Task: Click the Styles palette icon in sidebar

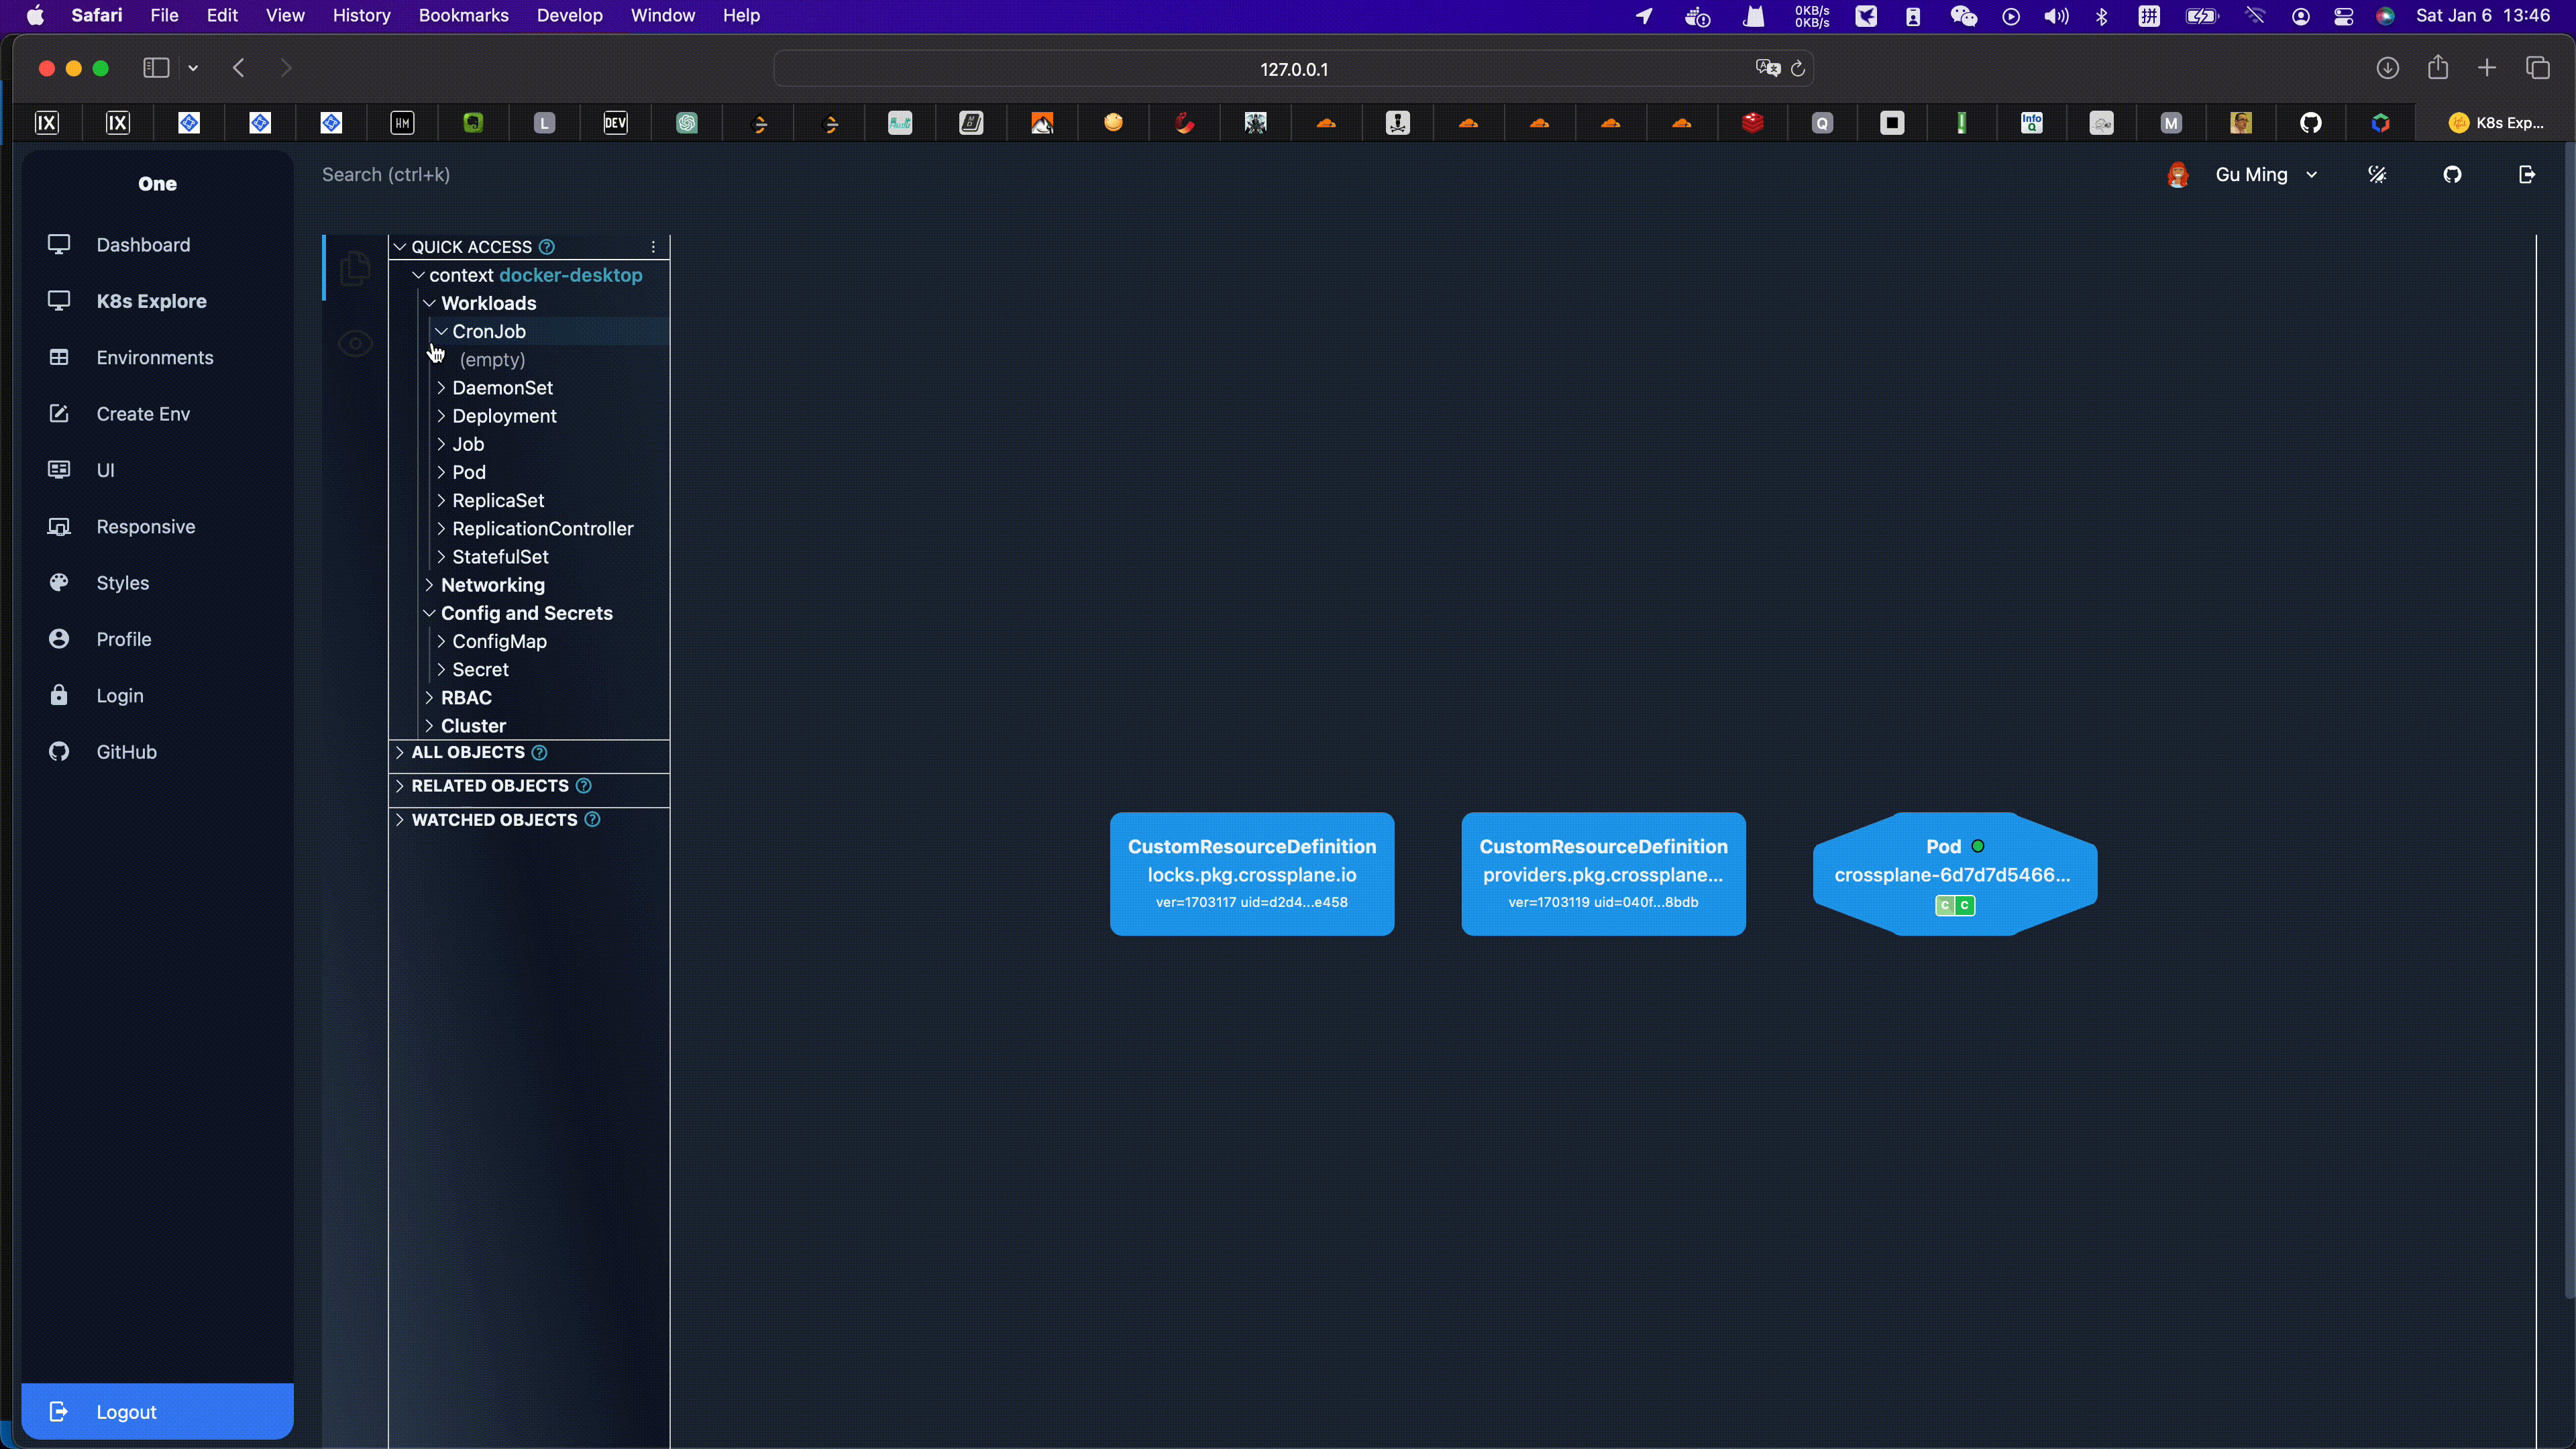Action: click(59, 583)
